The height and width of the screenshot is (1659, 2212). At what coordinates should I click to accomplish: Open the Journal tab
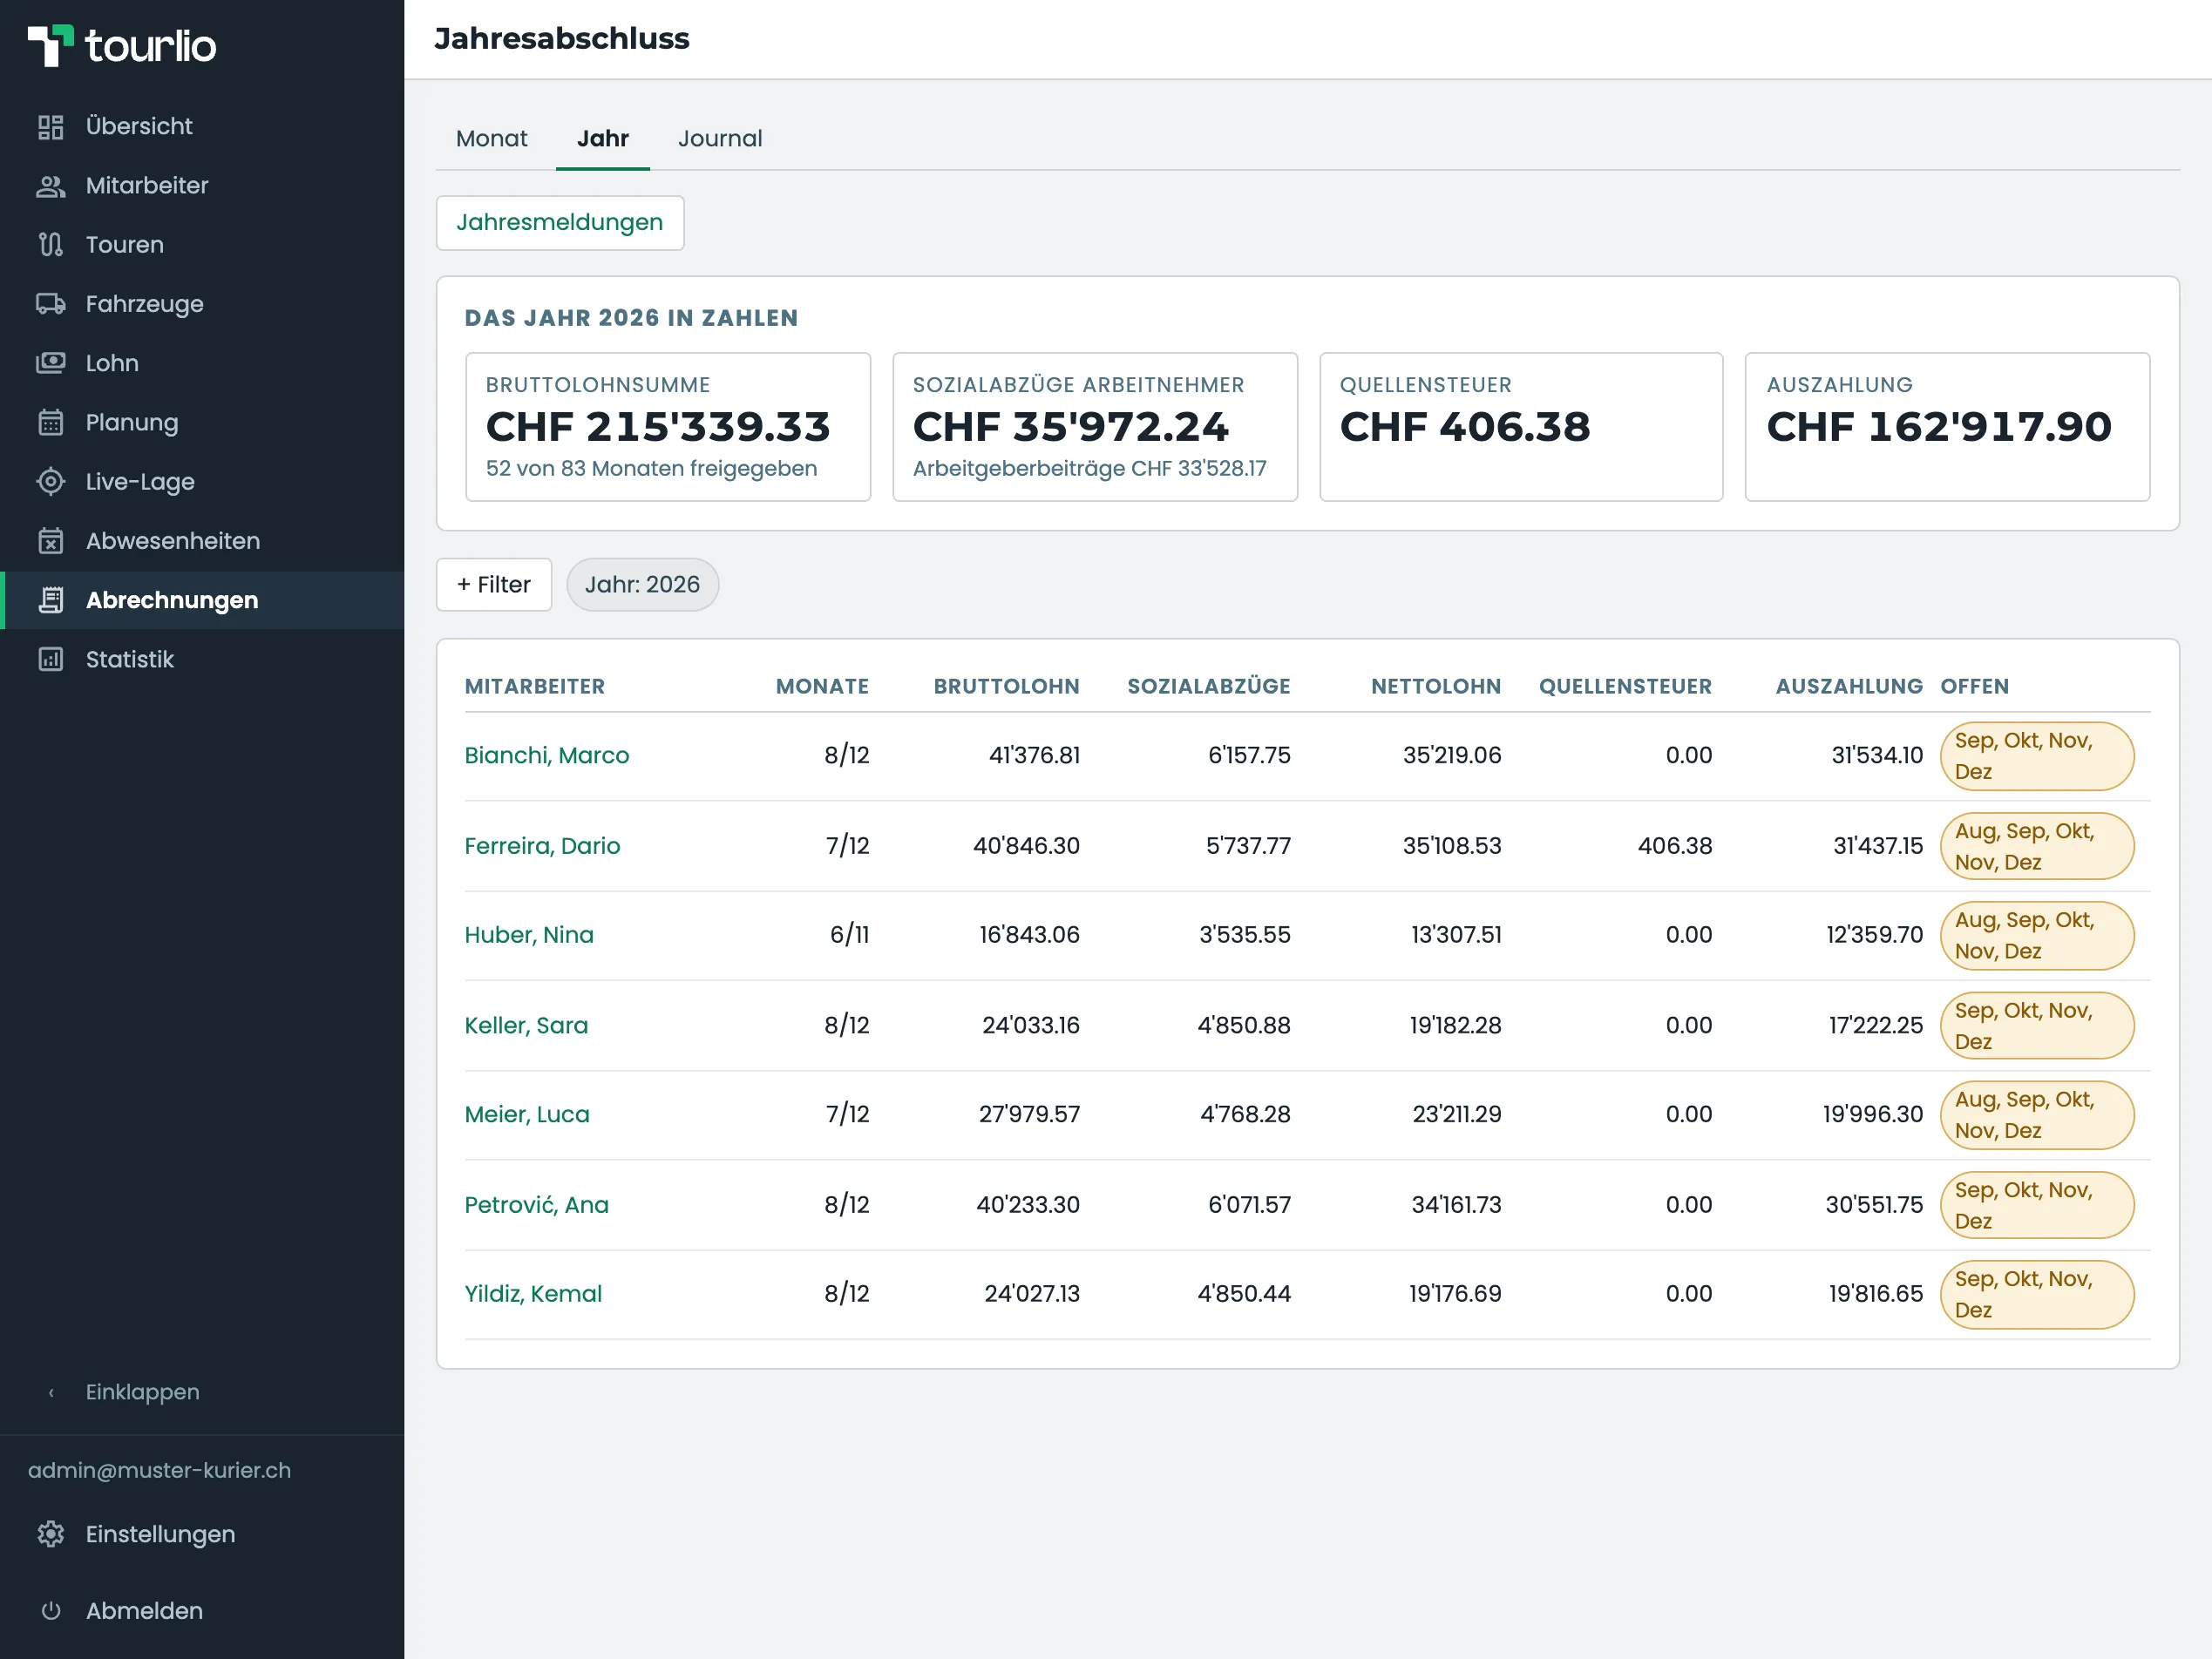click(720, 139)
